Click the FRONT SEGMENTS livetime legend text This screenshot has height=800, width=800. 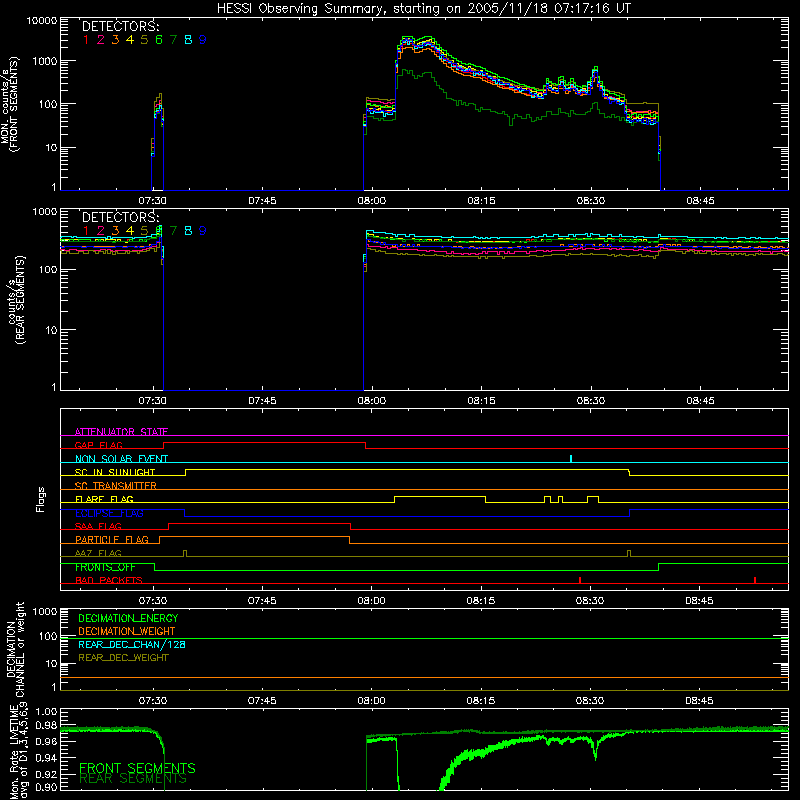click(x=137, y=768)
